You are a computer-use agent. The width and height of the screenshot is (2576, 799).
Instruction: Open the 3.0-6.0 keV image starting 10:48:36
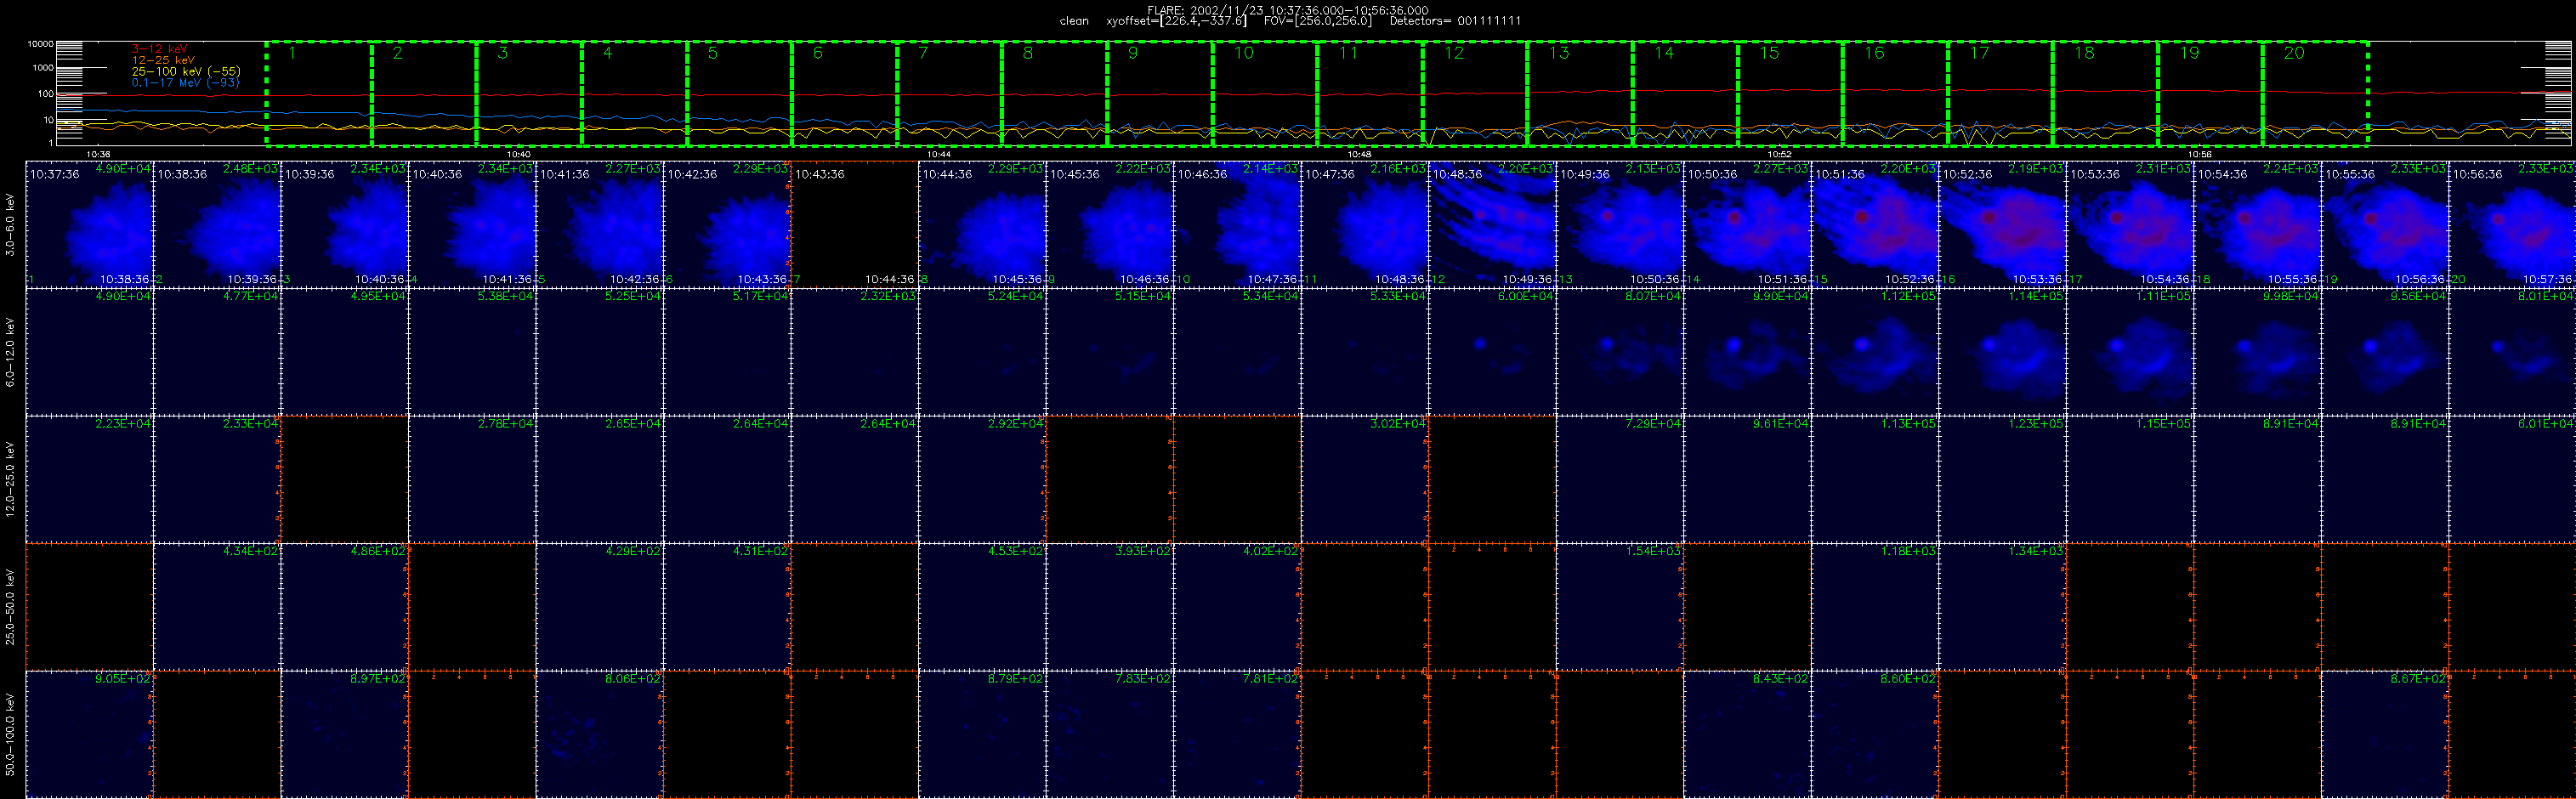tap(1493, 224)
